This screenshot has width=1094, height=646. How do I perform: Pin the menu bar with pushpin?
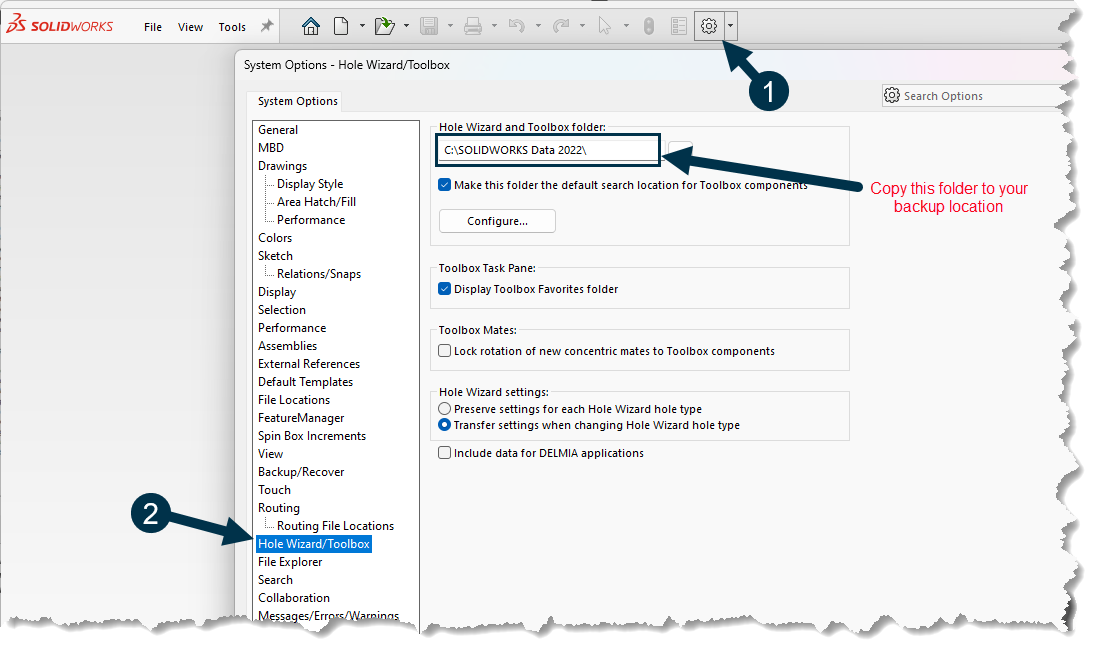(267, 27)
